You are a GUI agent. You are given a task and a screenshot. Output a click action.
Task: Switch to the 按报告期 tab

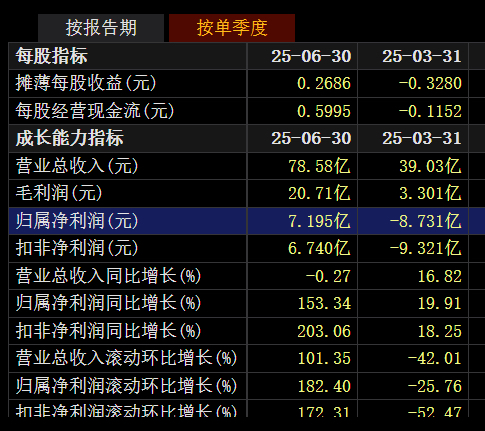click(x=101, y=28)
